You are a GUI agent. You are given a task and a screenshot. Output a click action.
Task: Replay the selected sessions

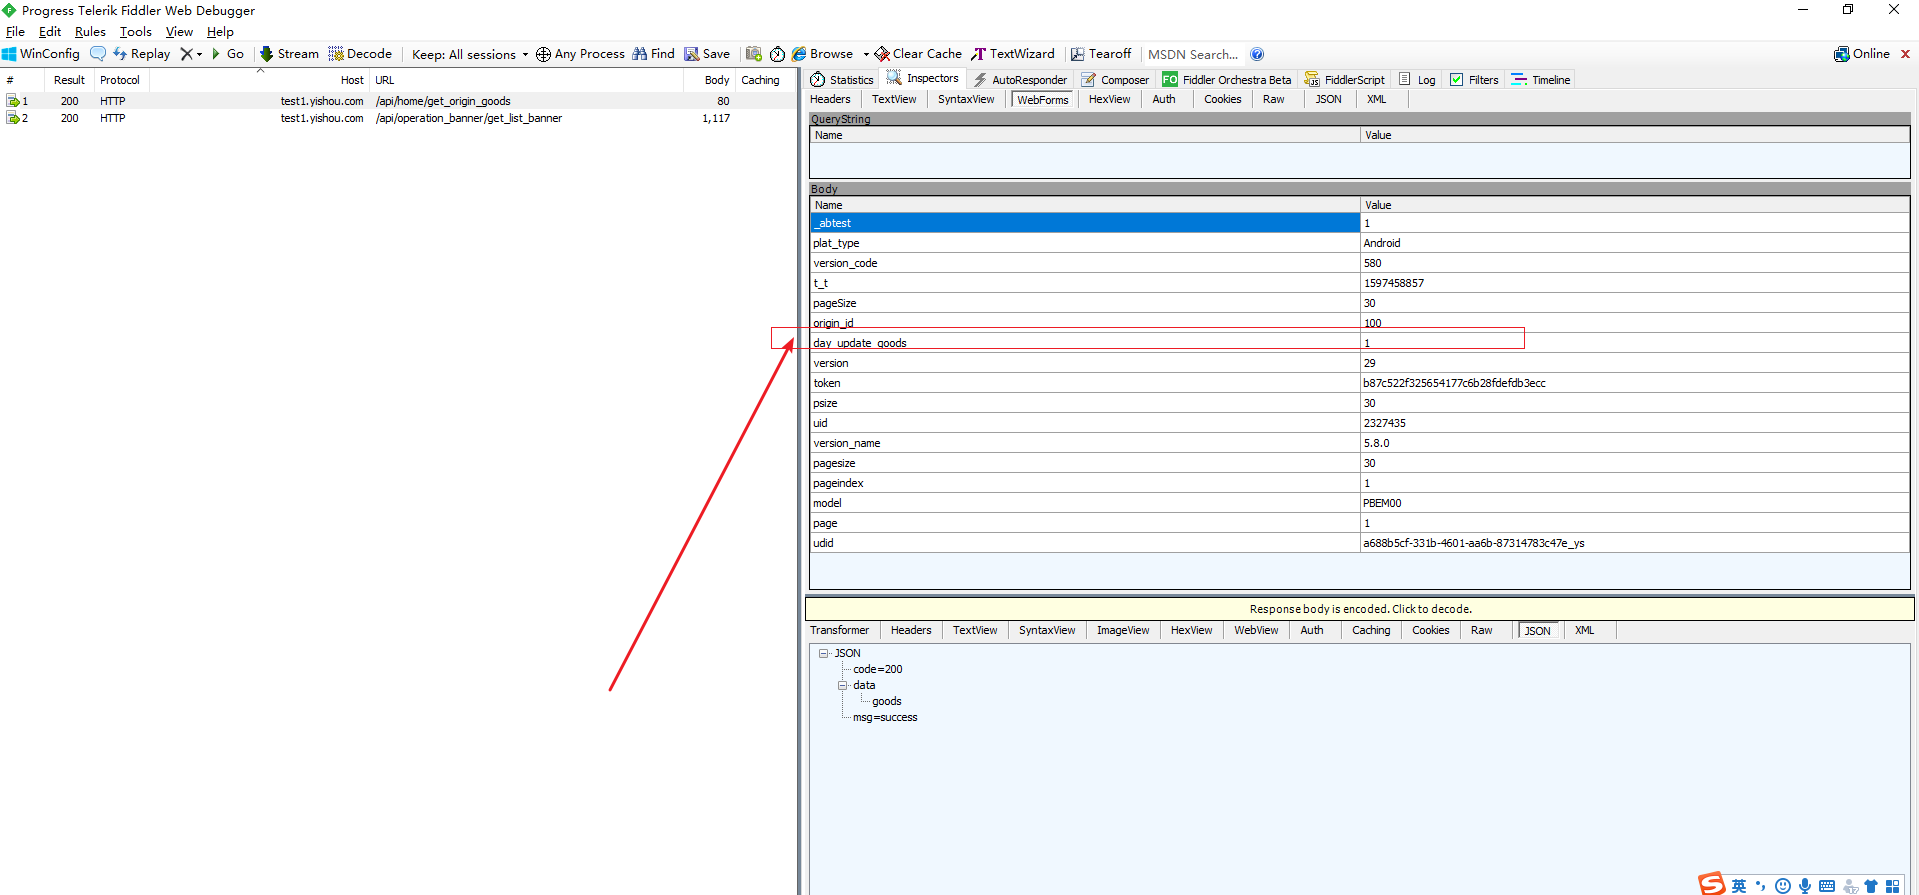point(142,54)
